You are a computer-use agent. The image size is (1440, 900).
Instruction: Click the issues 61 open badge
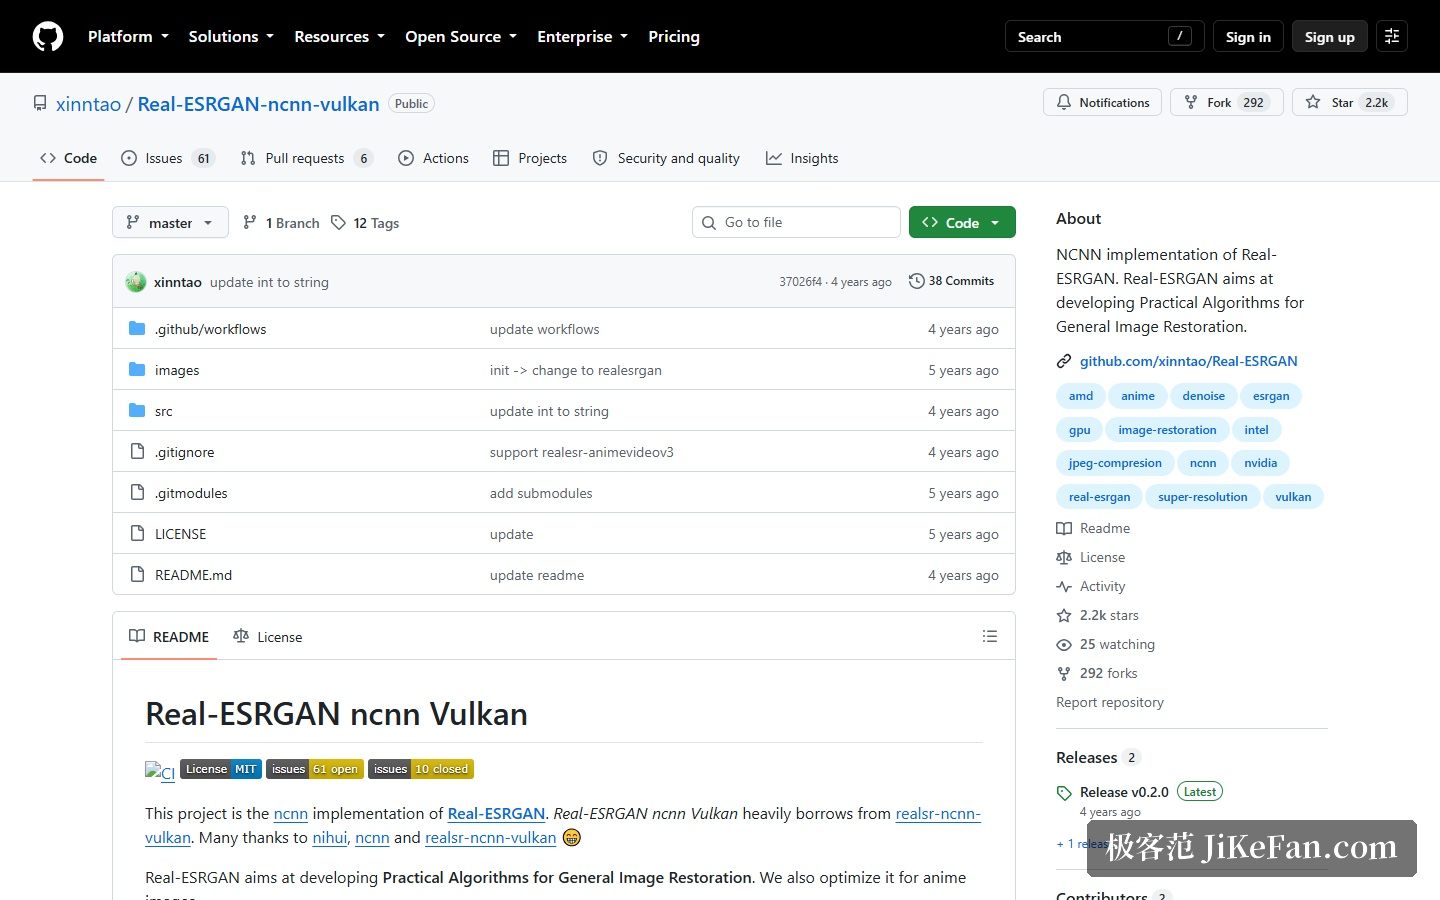coord(315,769)
